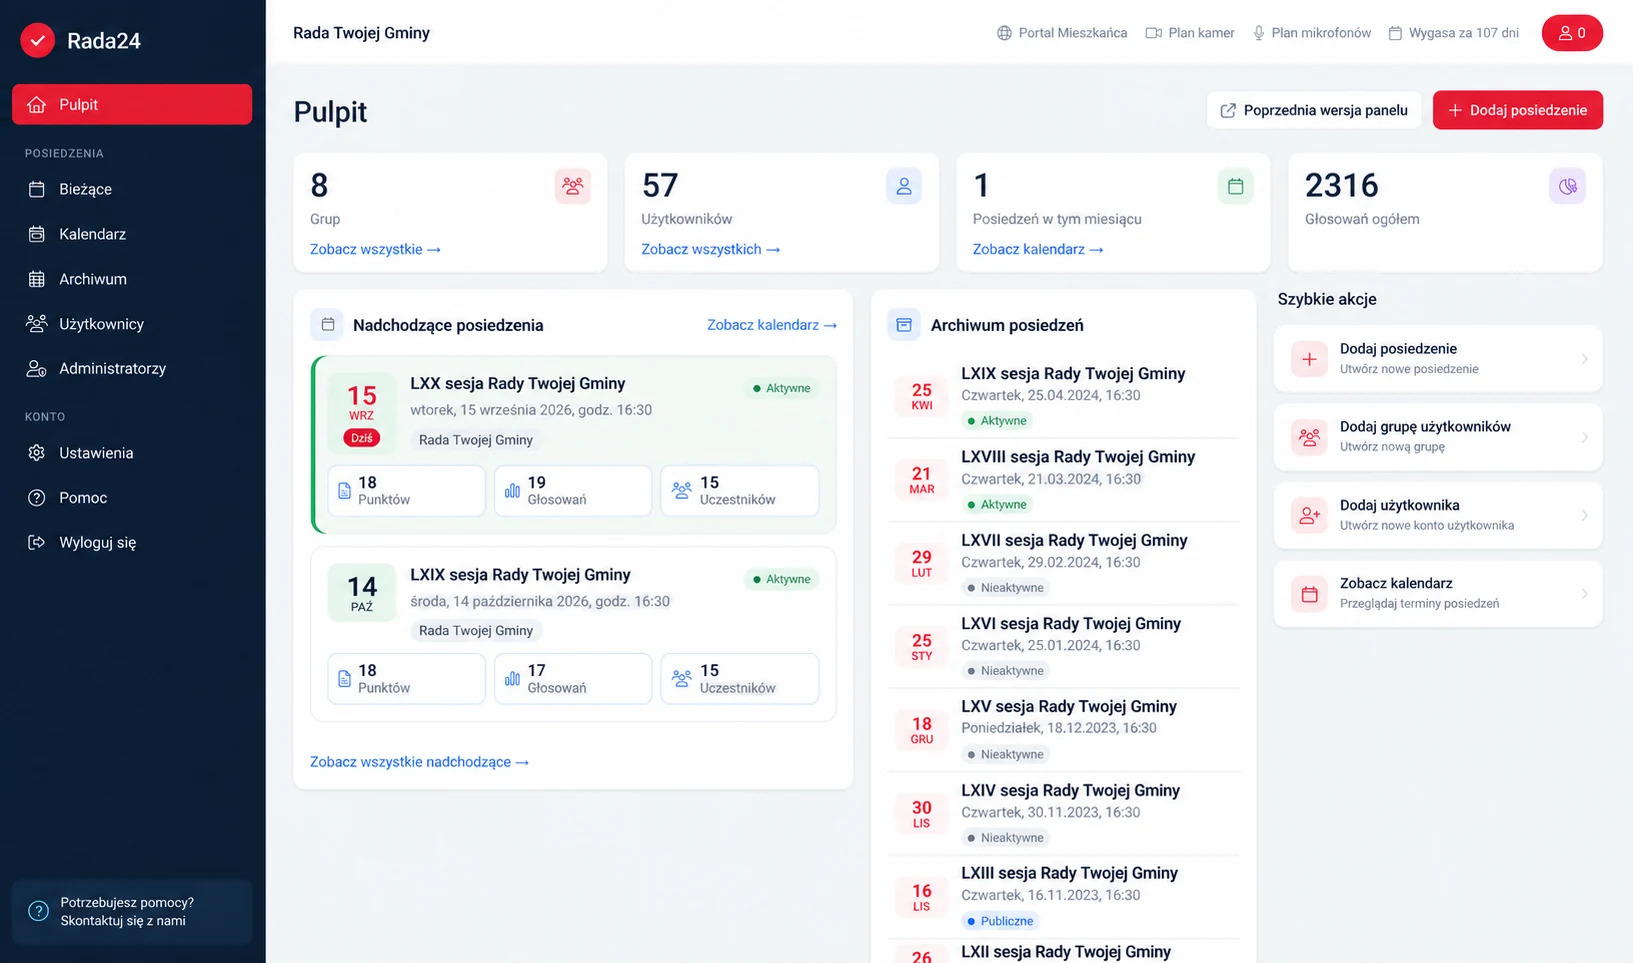Image resolution: width=1633 pixels, height=963 pixels.
Task: Click the user icon on the Użytkowników card
Action: pos(904,186)
